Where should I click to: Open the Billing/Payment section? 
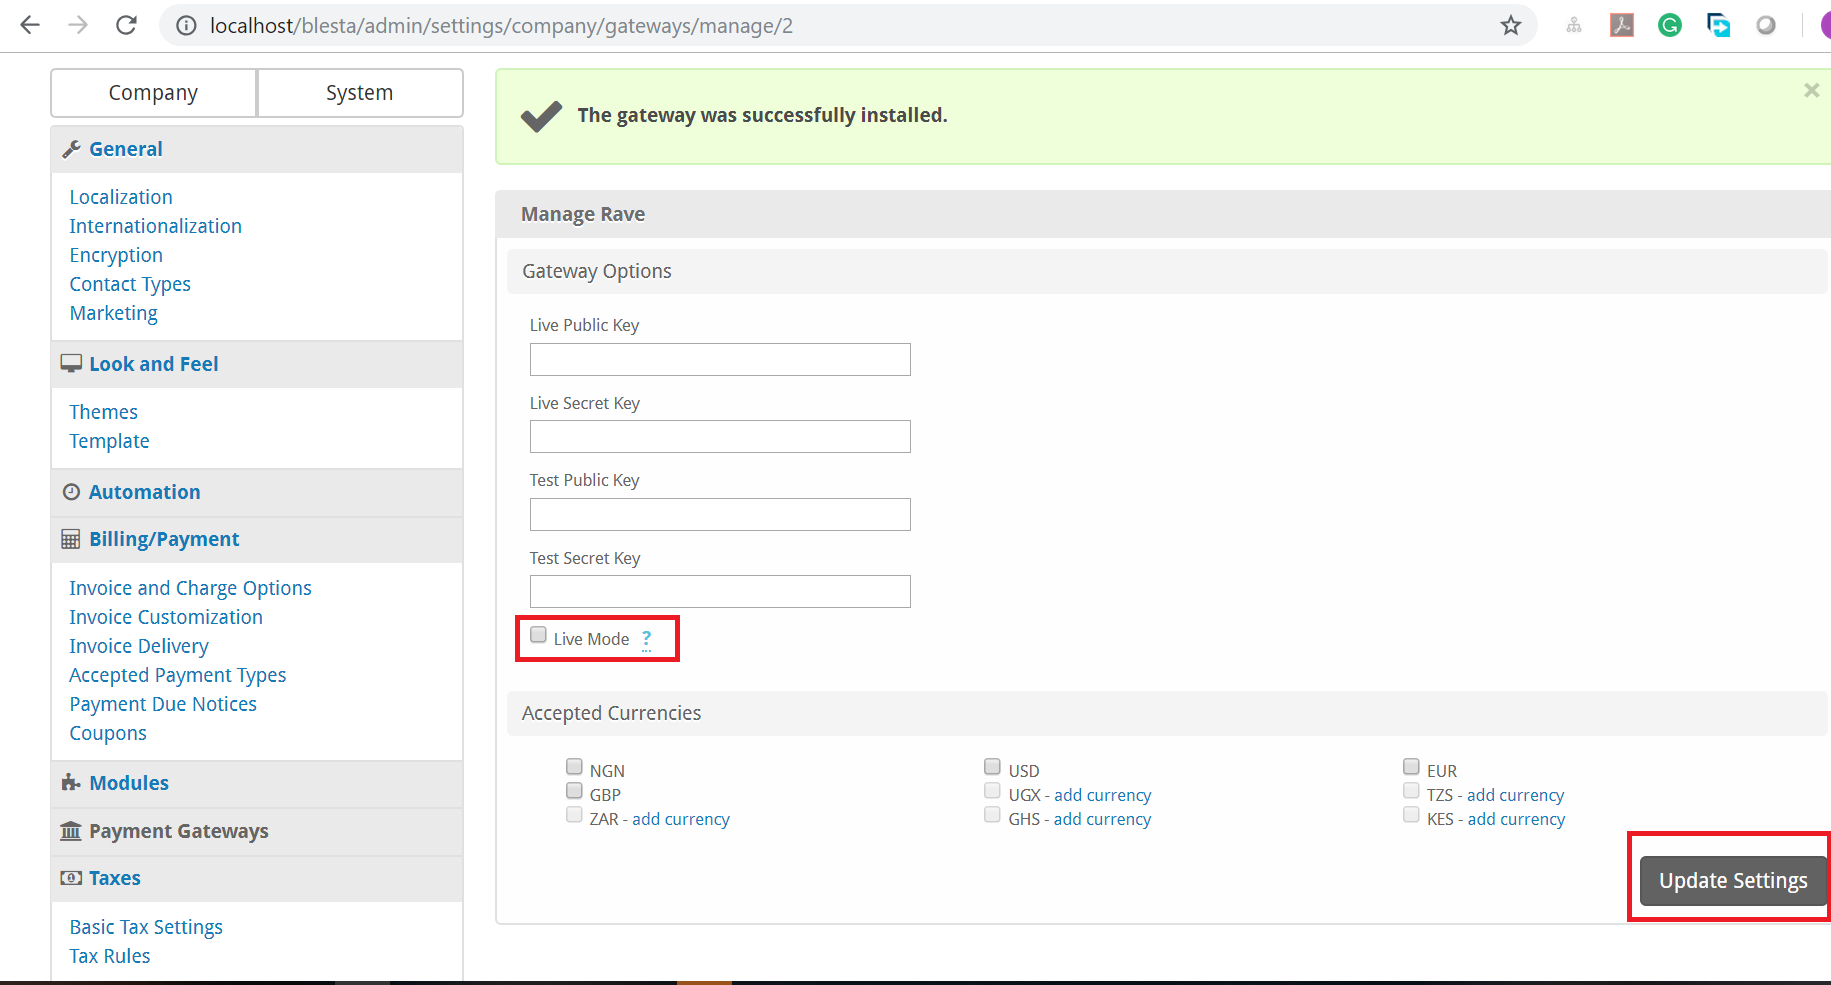(164, 539)
